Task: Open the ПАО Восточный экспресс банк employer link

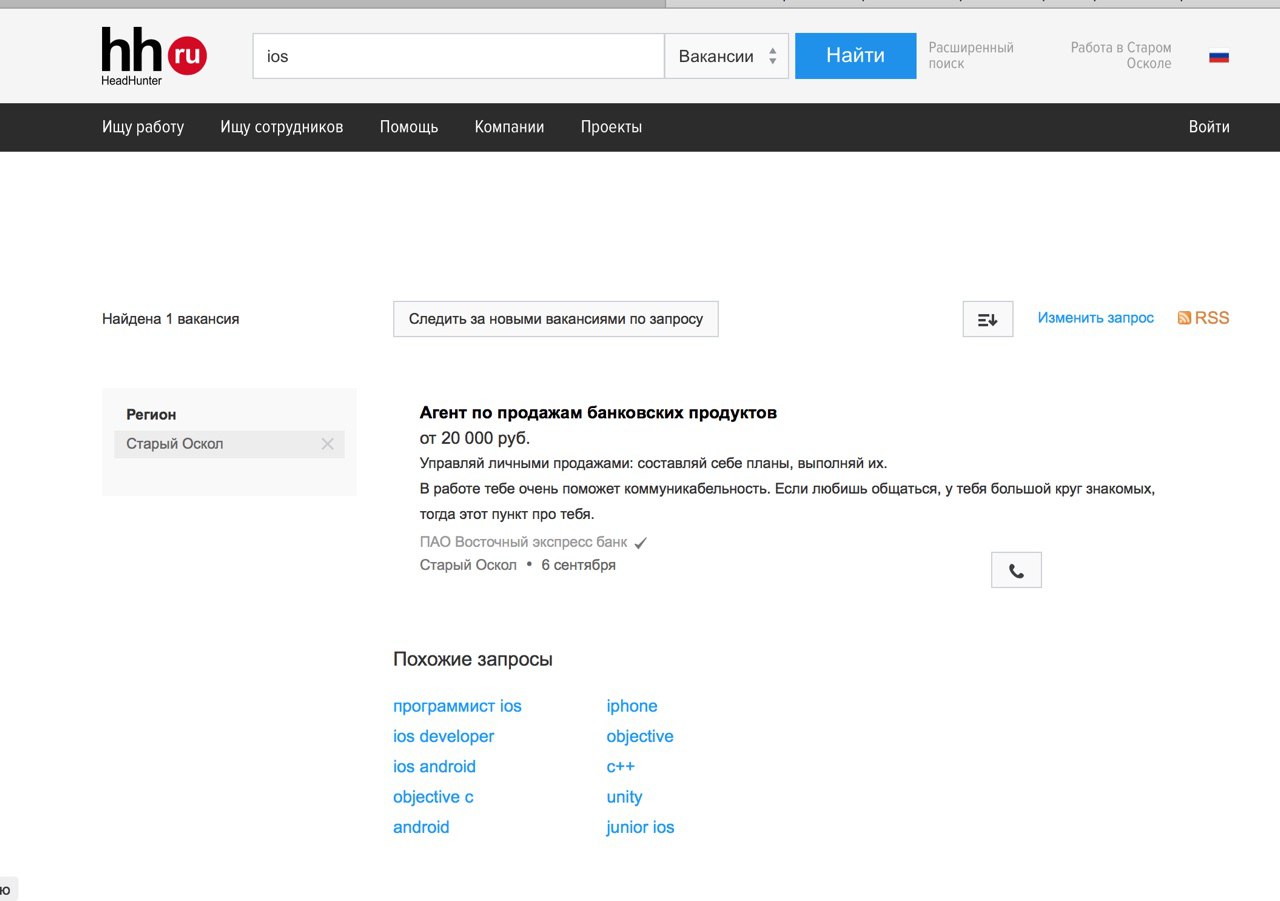Action: click(524, 542)
